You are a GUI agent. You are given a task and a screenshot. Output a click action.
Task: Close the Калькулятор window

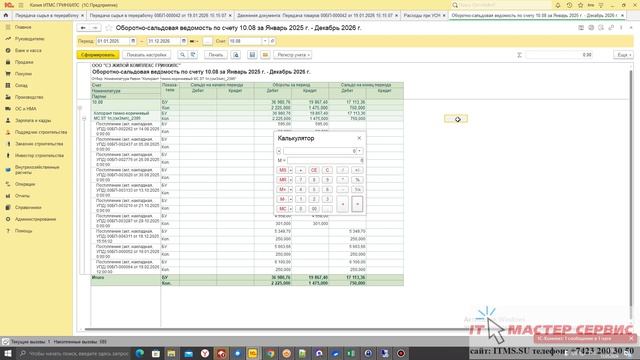pyautogui.click(x=359, y=138)
